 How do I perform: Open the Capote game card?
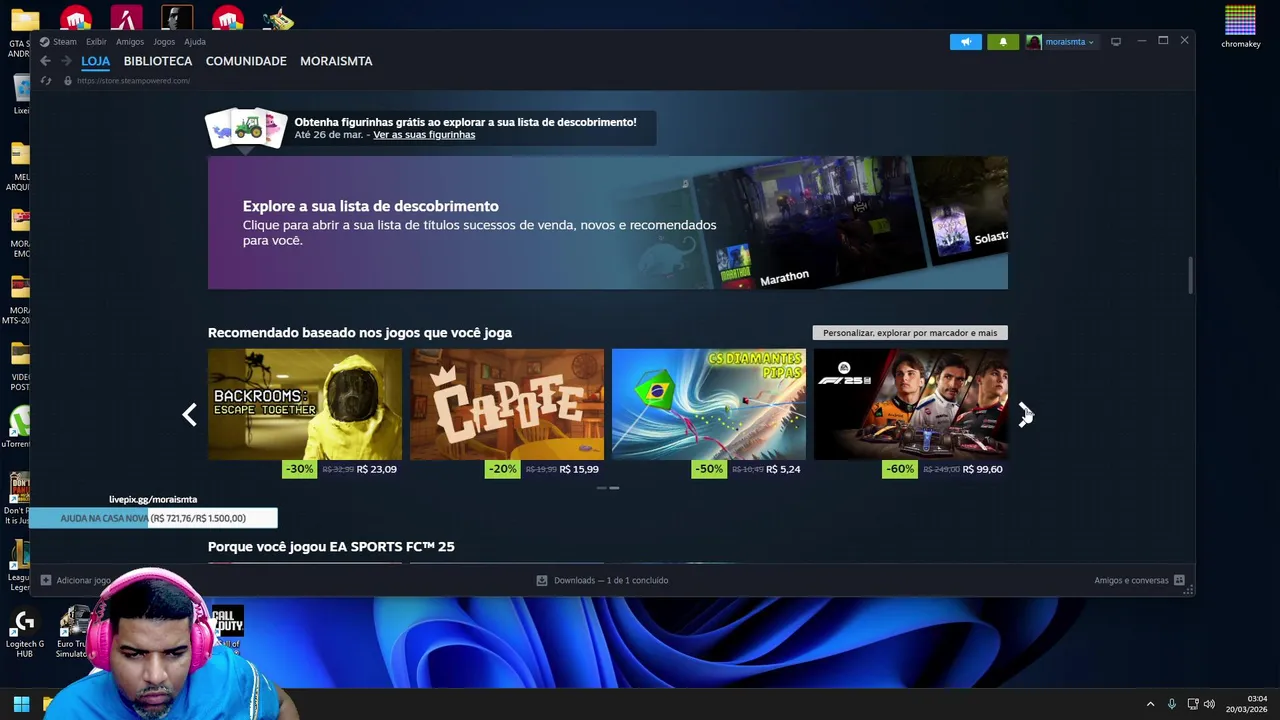[x=507, y=404]
